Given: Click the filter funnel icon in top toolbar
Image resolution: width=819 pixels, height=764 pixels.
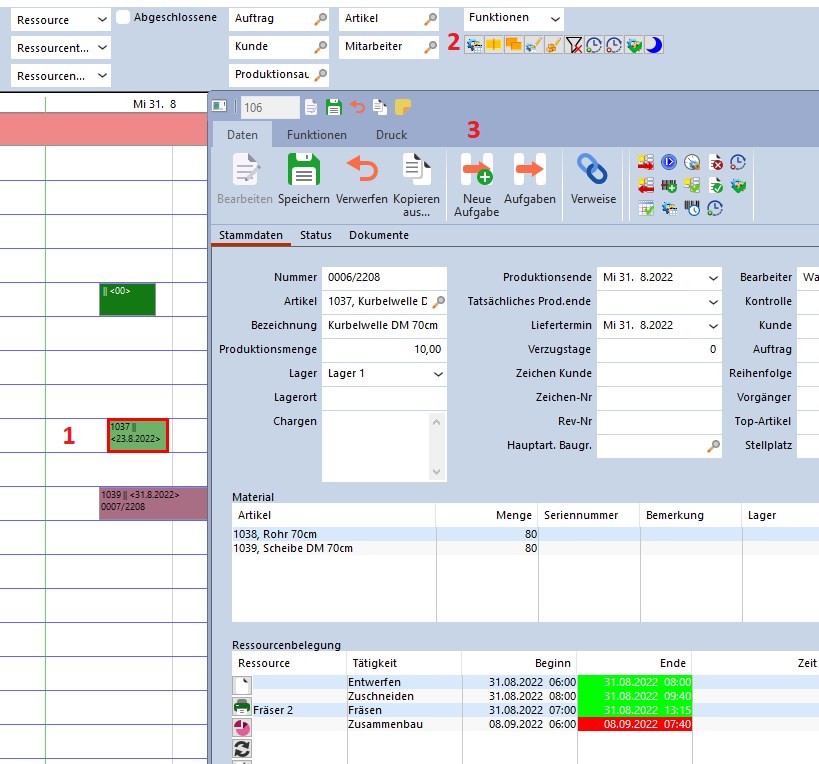Looking at the screenshot, I should [x=574, y=45].
